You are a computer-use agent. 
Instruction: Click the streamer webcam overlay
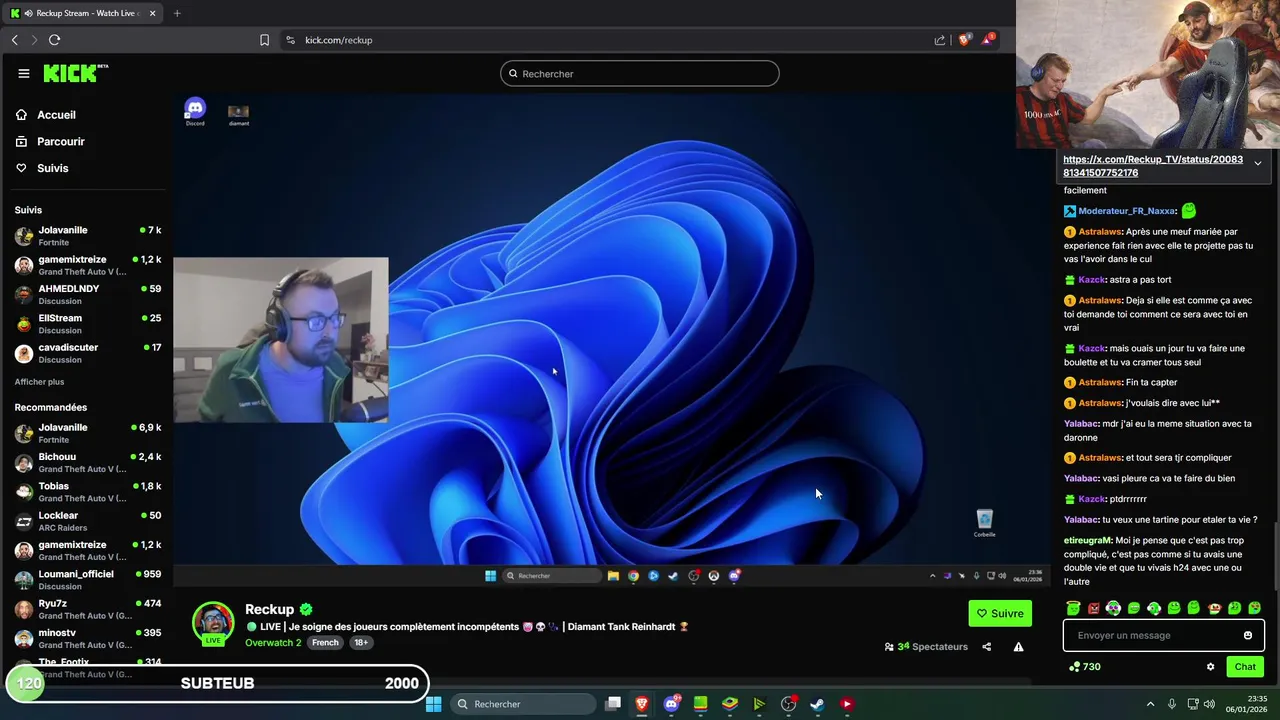281,340
